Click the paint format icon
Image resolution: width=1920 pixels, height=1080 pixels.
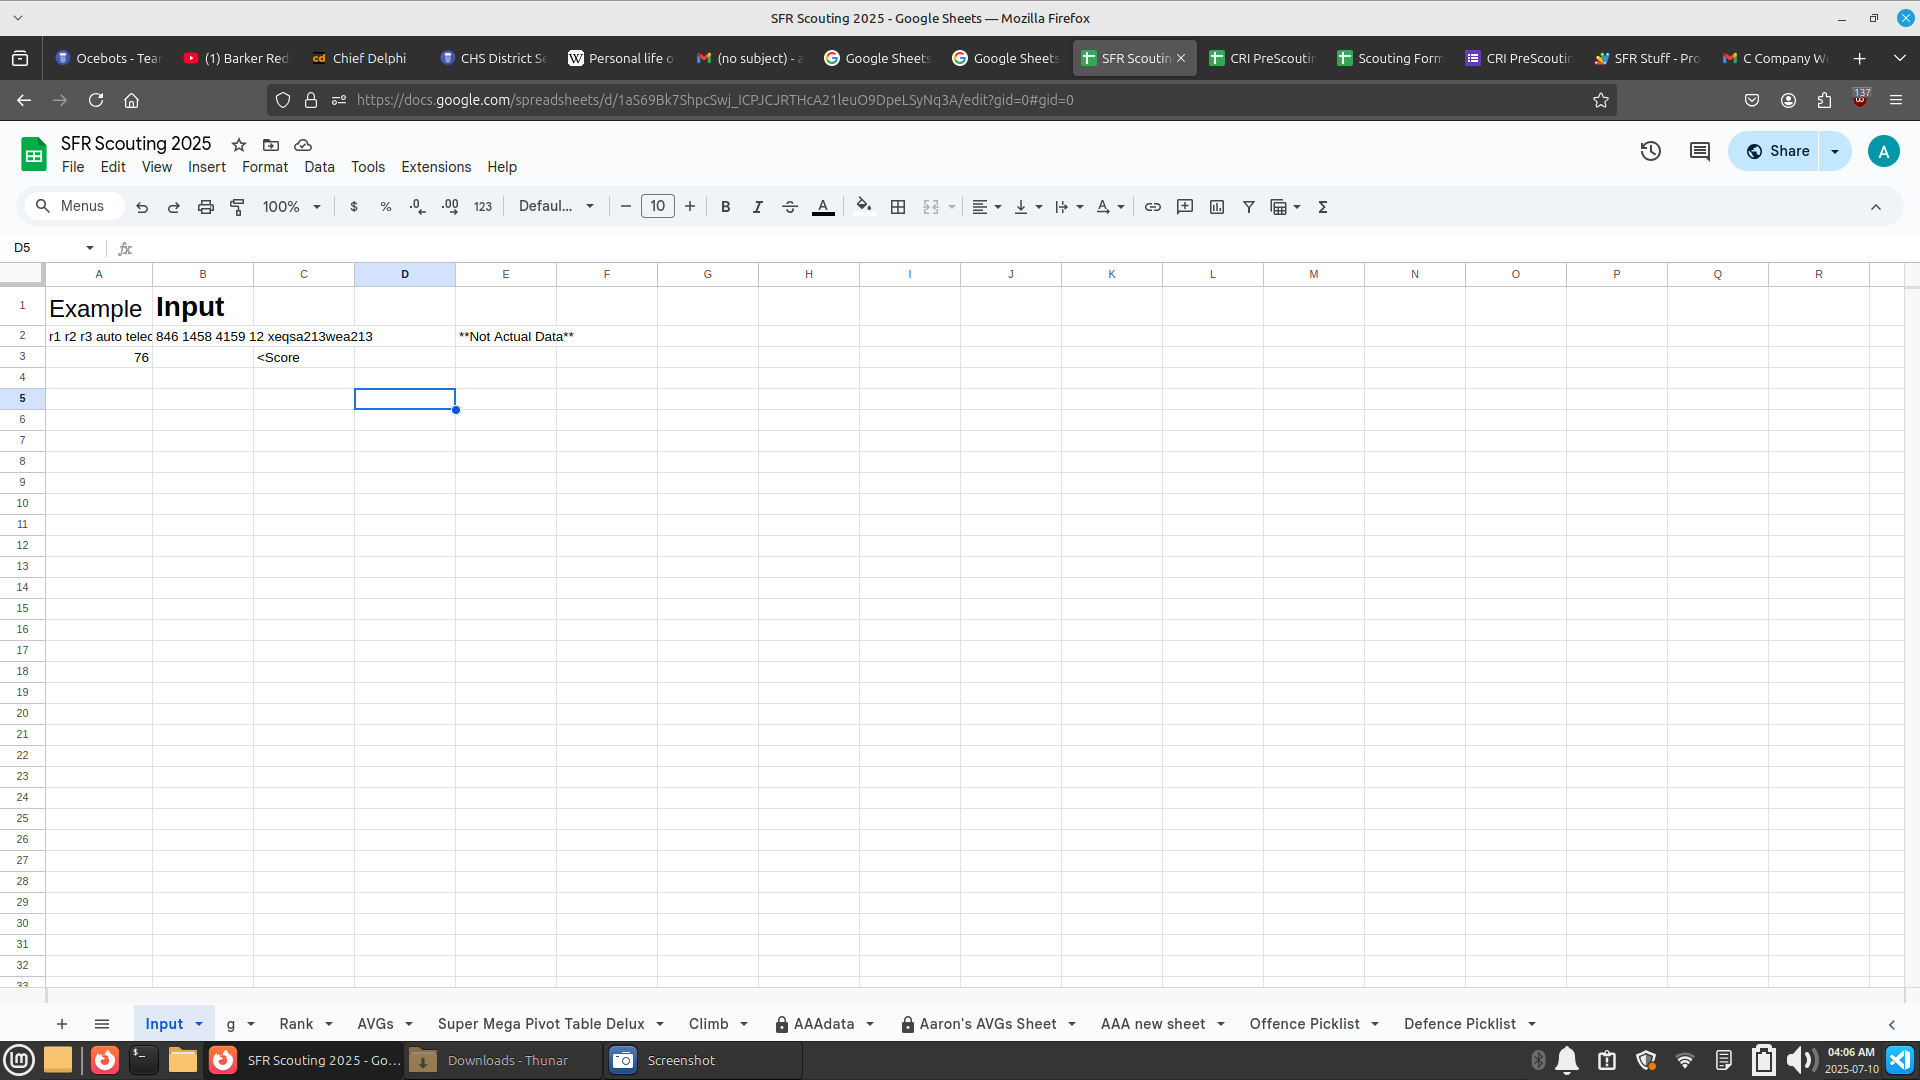click(237, 207)
